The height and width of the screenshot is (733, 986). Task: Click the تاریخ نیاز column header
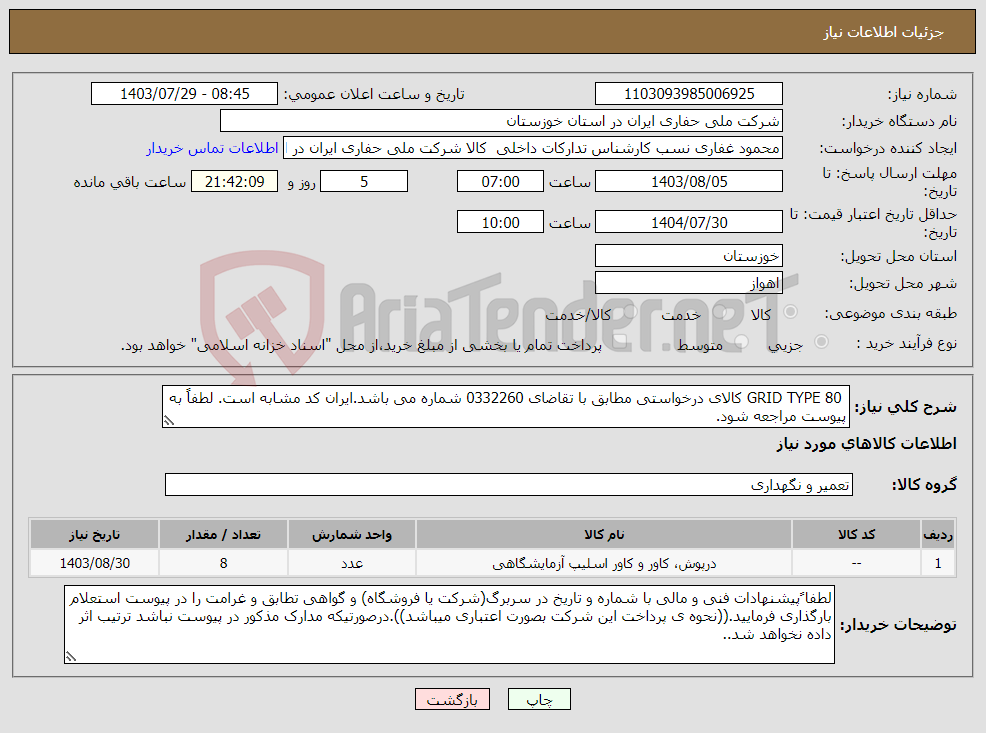pyautogui.click(x=94, y=534)
